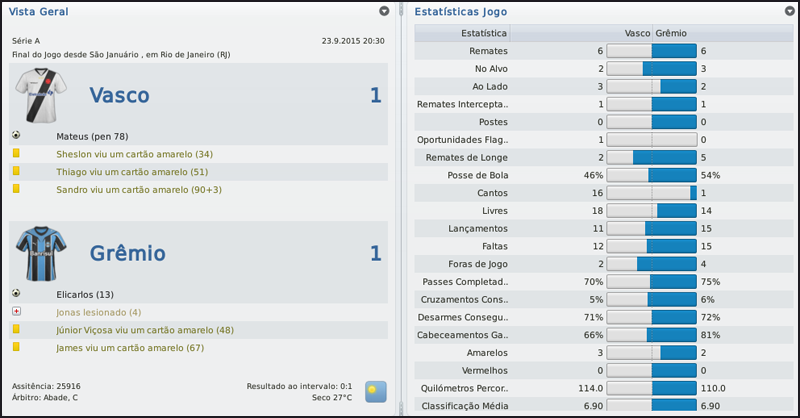Open the Vasco team name link
This screenshot has height=418, width=800.
pyautogui.click(x=119, y=95)
